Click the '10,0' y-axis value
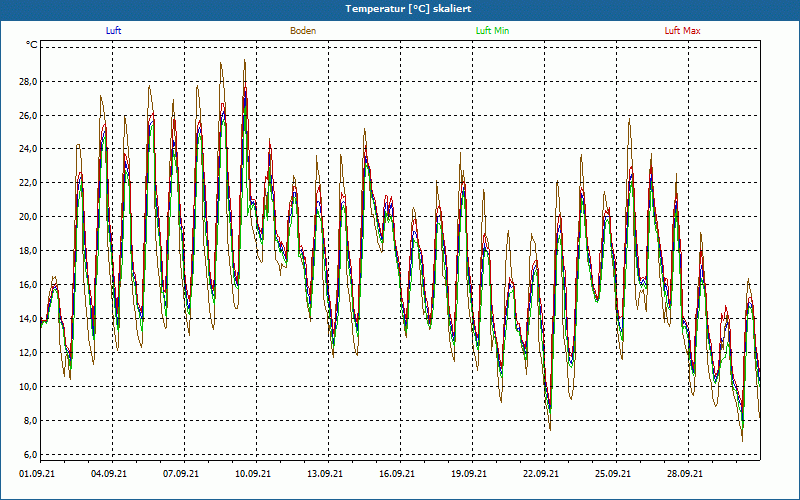Screen dimensions: 800x500 tap(28, 387)
